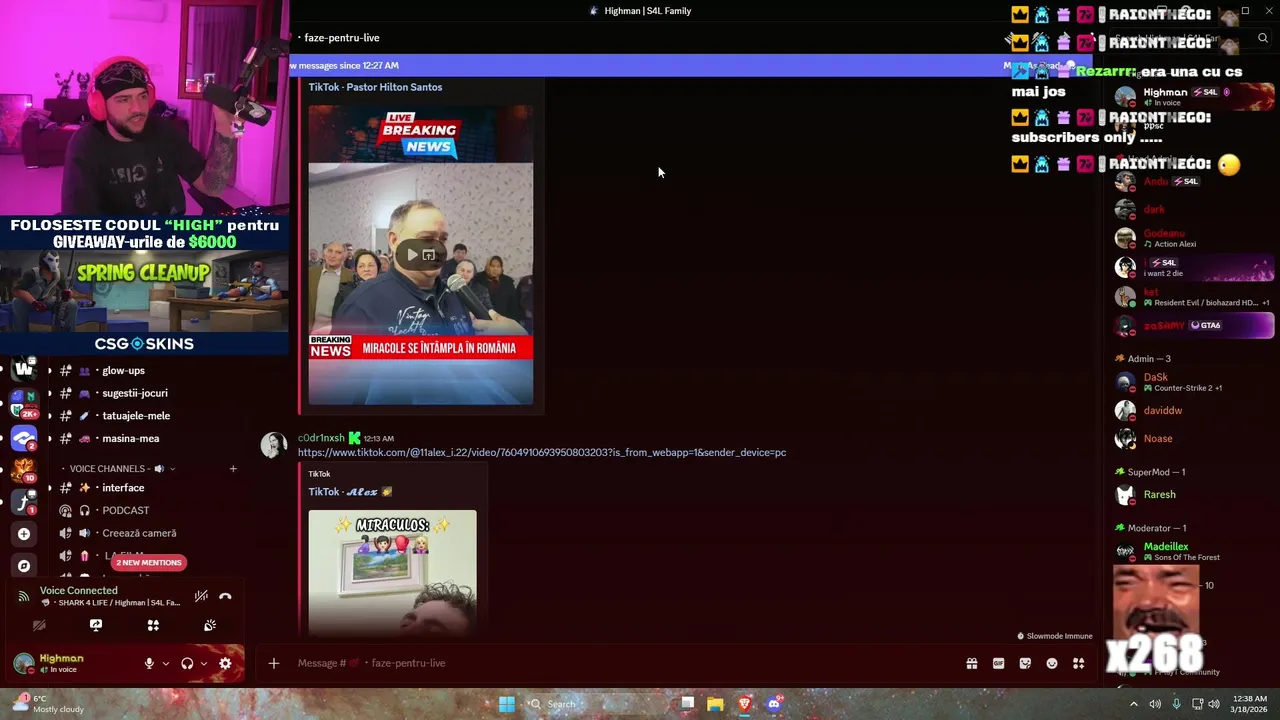
Task: Open member daviddw profile
Action: (1163, 411)
